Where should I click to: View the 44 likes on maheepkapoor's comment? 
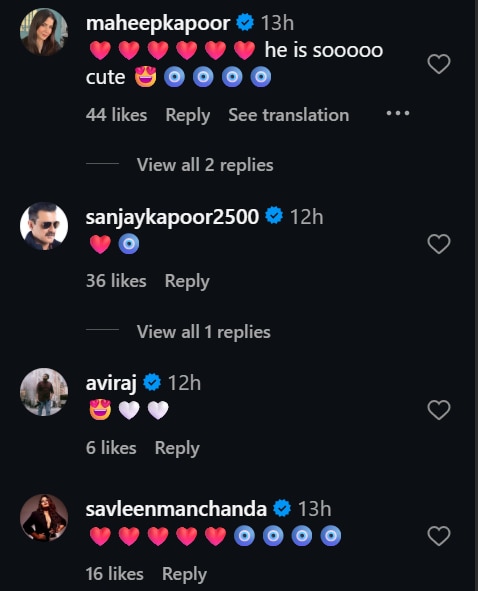[116, 115]
